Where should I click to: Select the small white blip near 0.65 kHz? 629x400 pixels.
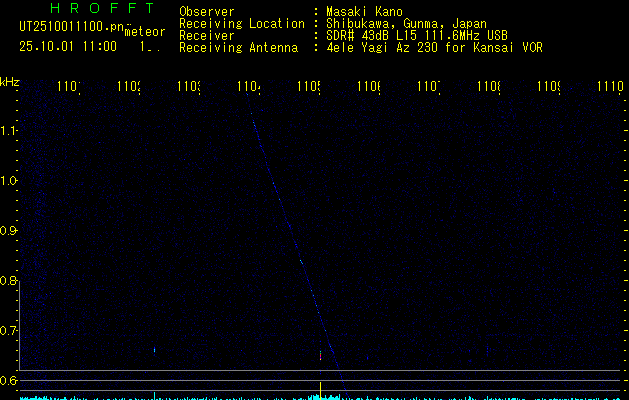155,350
